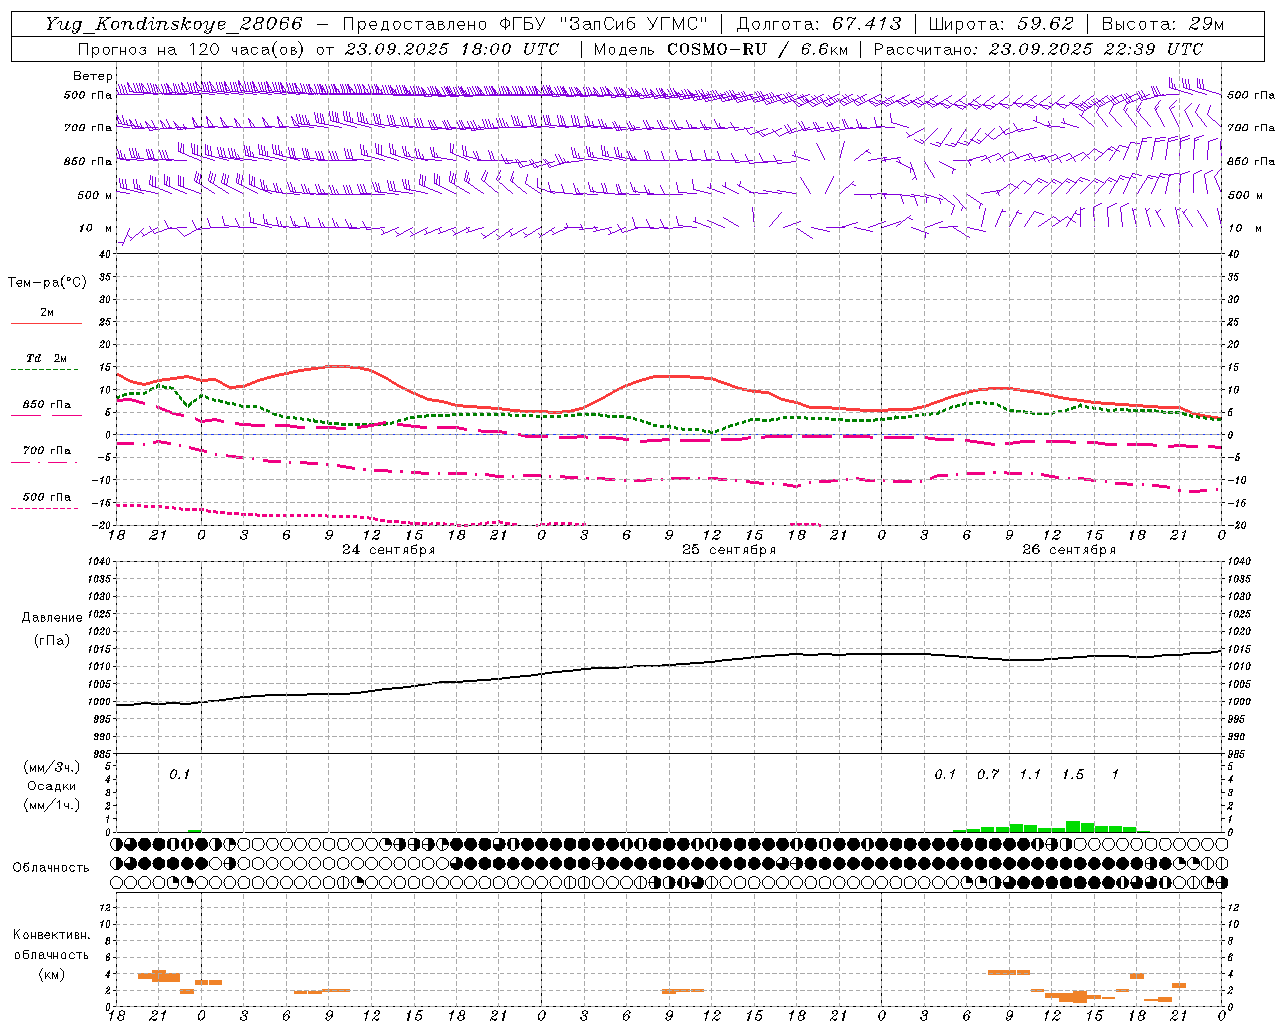Click the (мм/1ч.) unit label
The width and height of the screenshot is (1280, 1024).
pyautogui.click(x=52, y=805)
